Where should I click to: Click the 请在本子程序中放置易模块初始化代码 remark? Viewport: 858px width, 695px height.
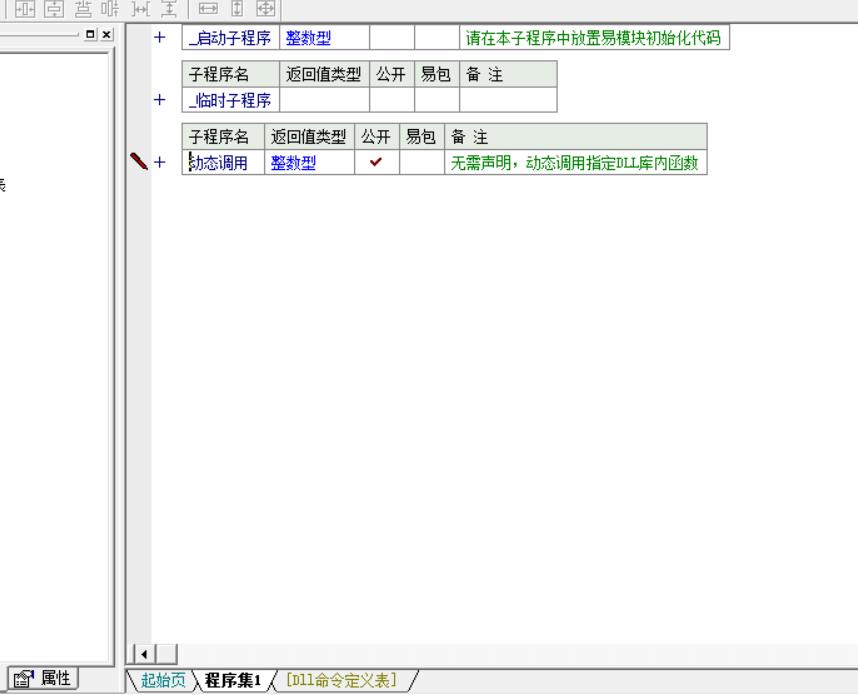pos(594,38)
